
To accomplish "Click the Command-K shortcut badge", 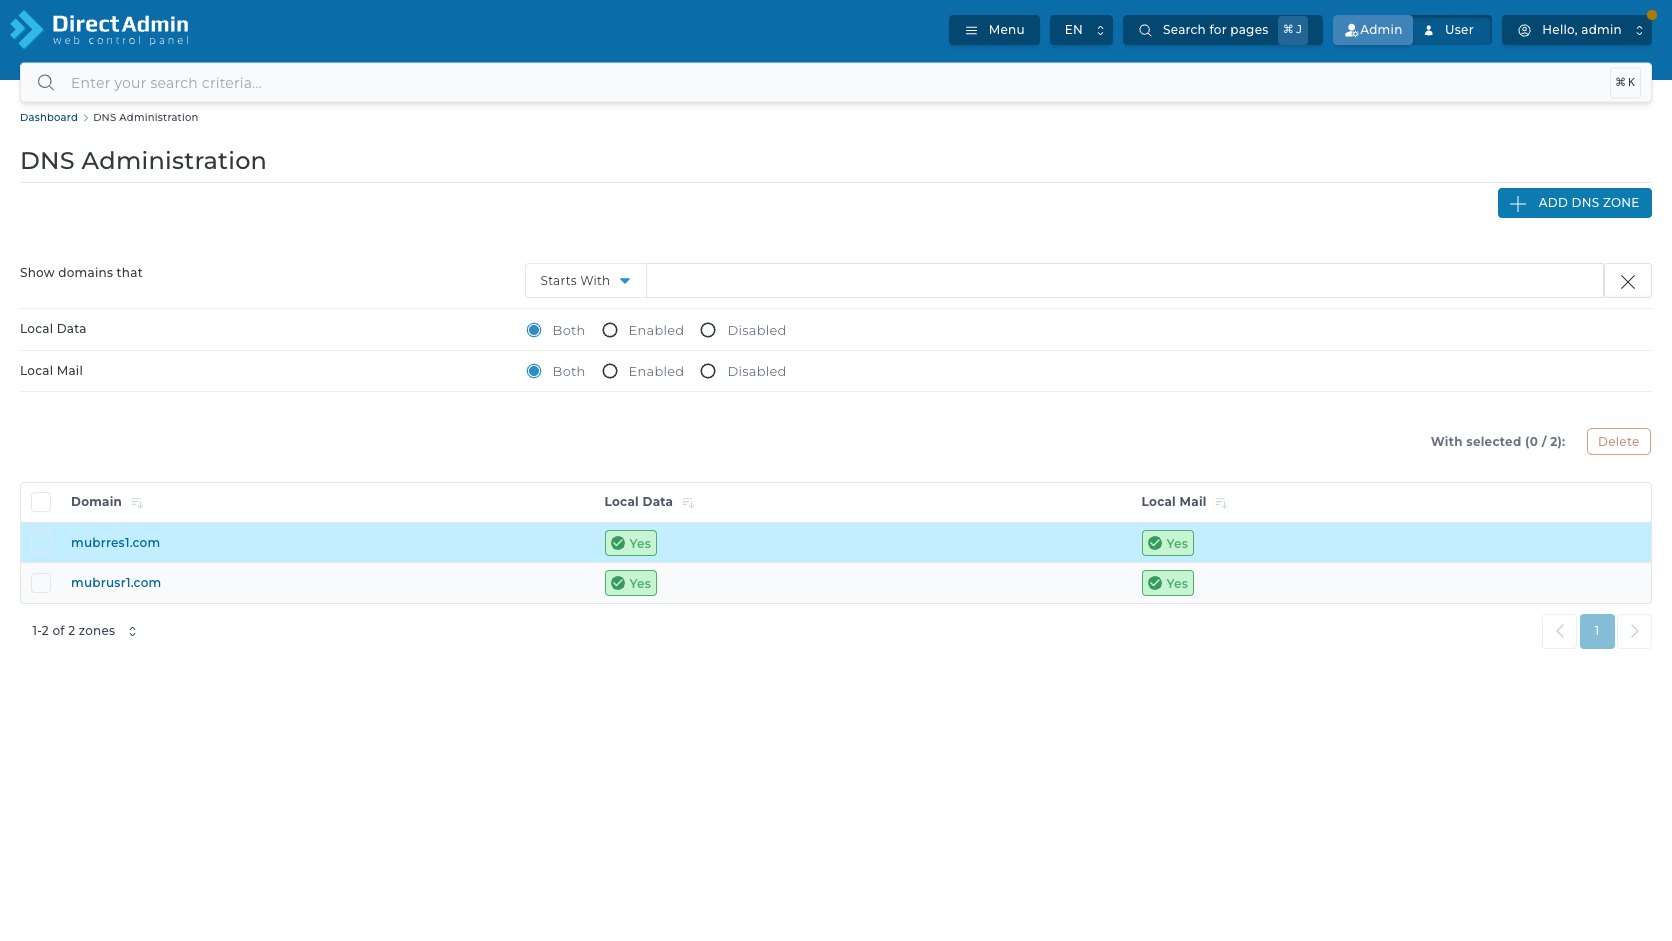I will [x=1625, y=83].
